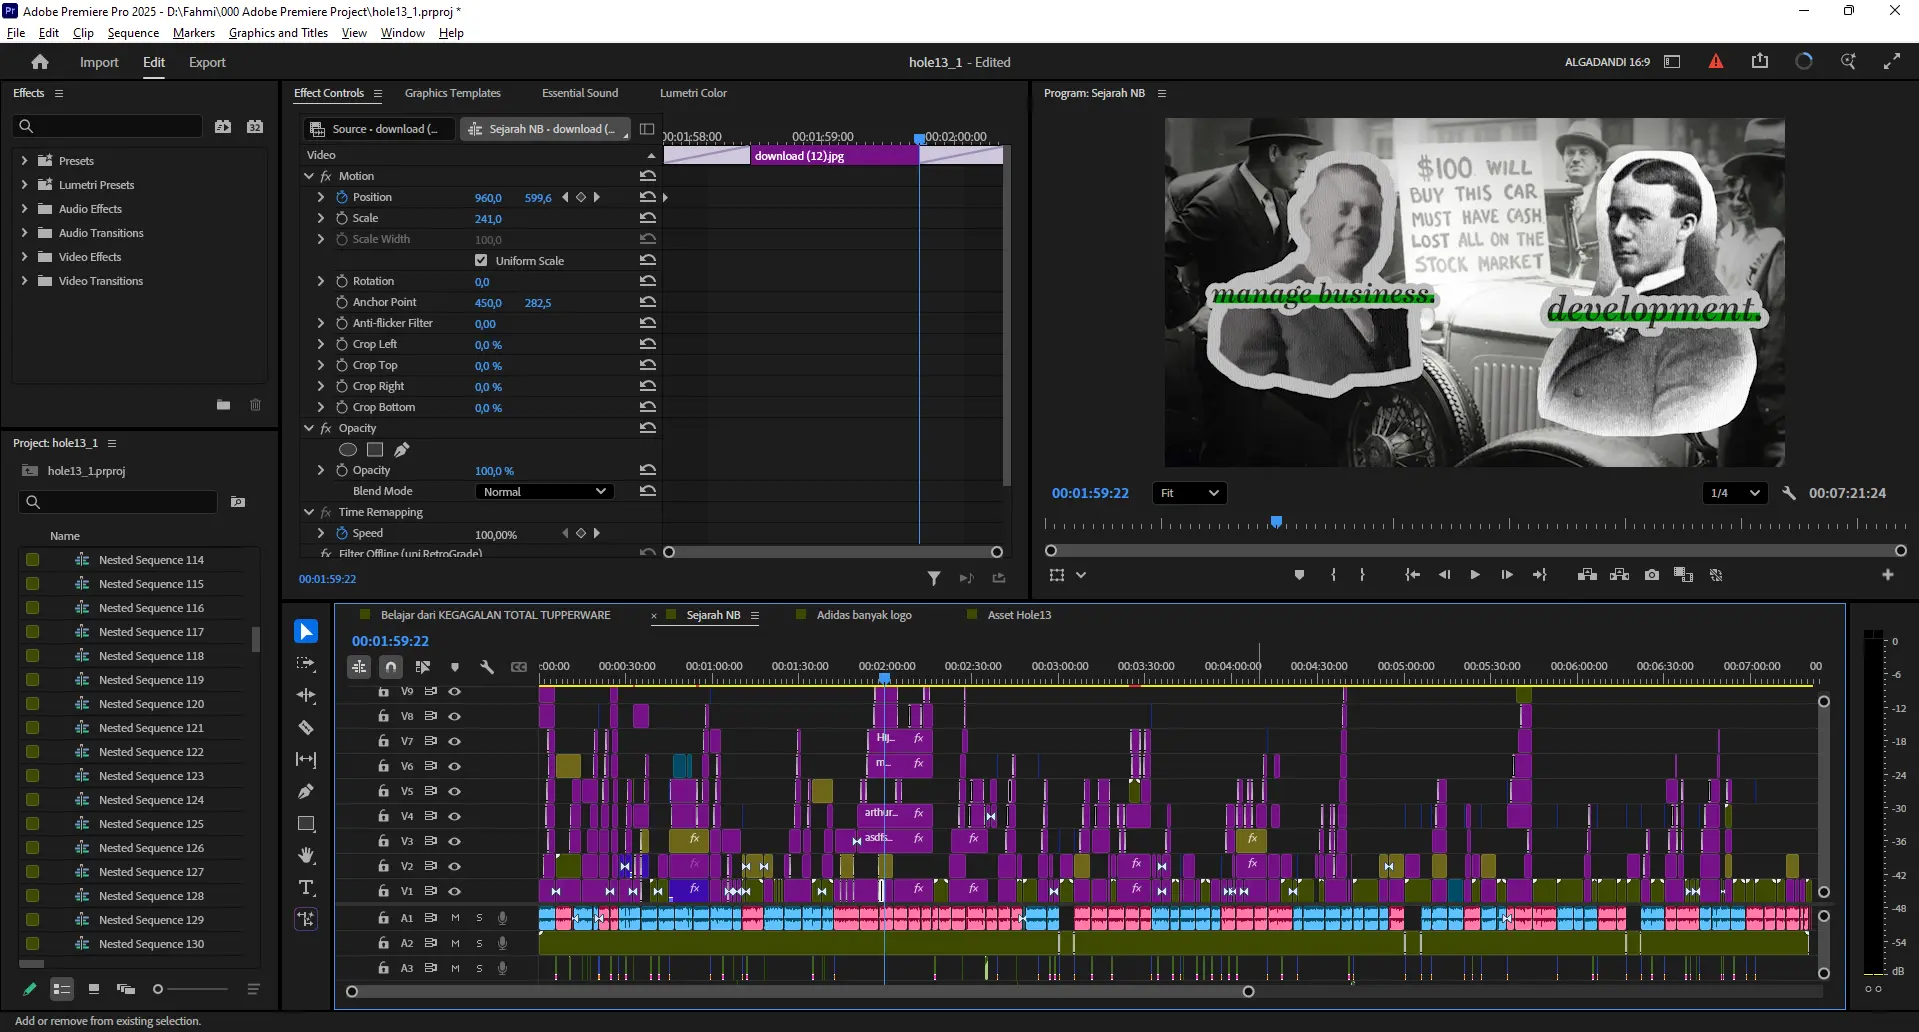Play the Program monitor
The height and width of the screenshot is (1032, 1919).
tap(1475, 575)
